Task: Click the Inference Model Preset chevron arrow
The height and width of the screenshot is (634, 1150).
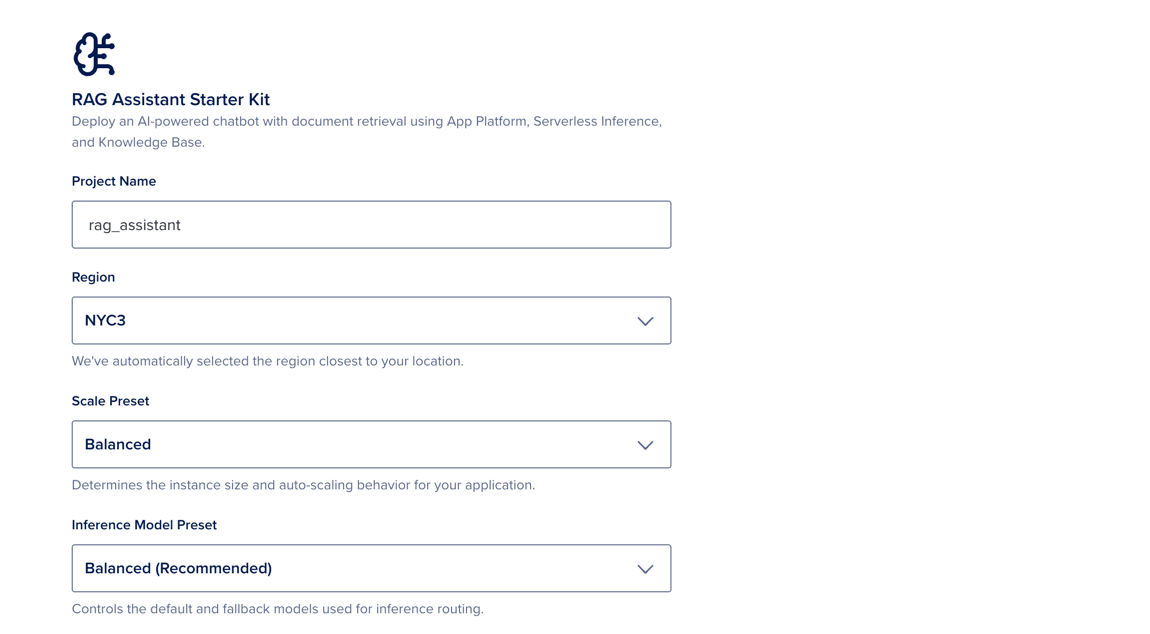Action: [645, 568]
